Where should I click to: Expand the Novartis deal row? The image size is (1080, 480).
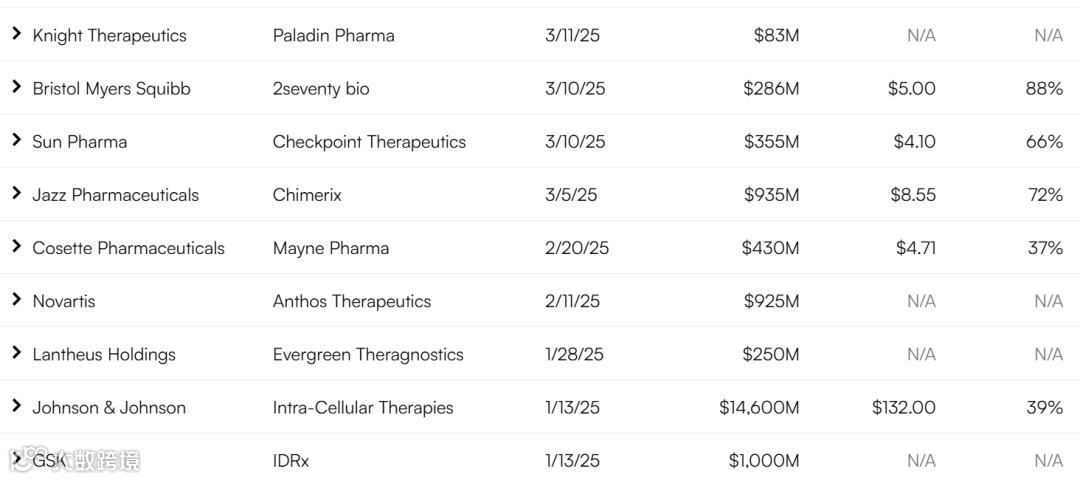(16, 299)
